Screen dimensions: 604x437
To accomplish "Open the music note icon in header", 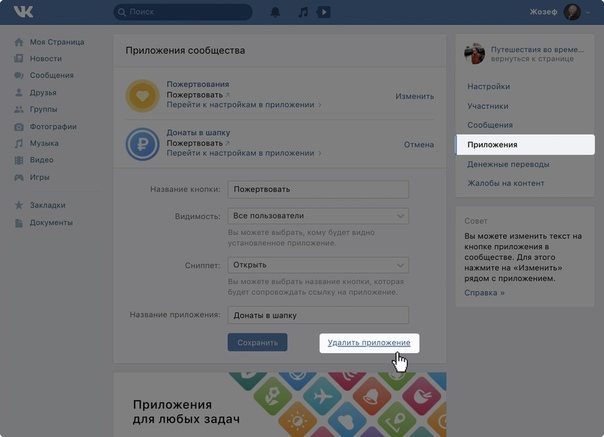I will [303, 12].
